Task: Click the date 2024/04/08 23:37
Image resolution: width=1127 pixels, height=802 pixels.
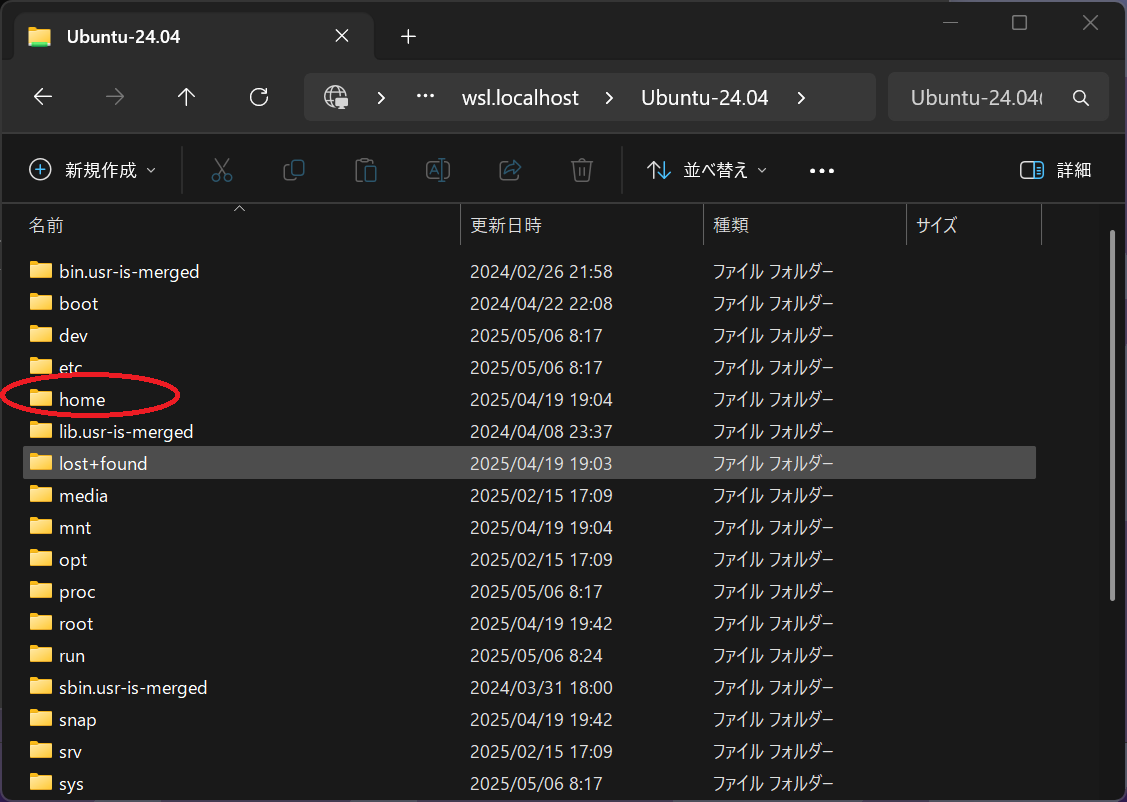Action: coord(541,431)
